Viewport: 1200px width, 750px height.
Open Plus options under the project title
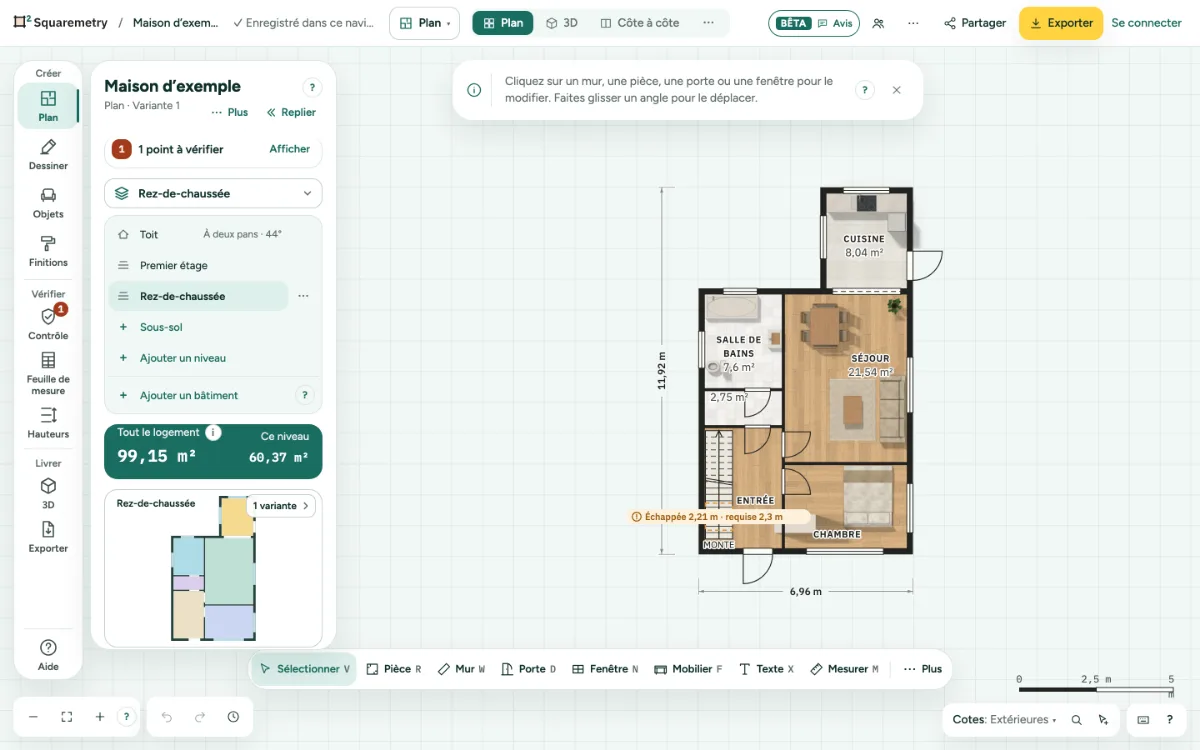pyautogui.click(x=230, y=112)
